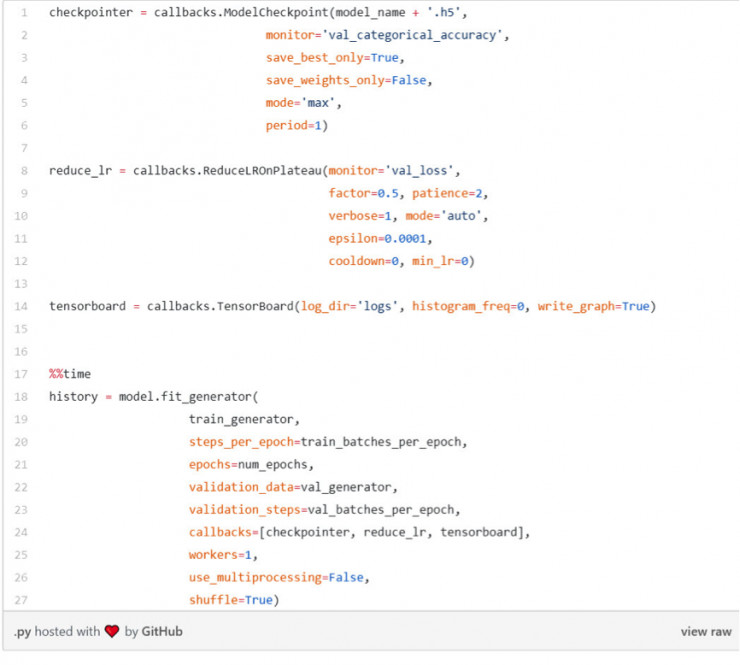This screenshot has height=665, width=740.
Task: Click line number 8 beside reduce_lr
Action: 24,171
